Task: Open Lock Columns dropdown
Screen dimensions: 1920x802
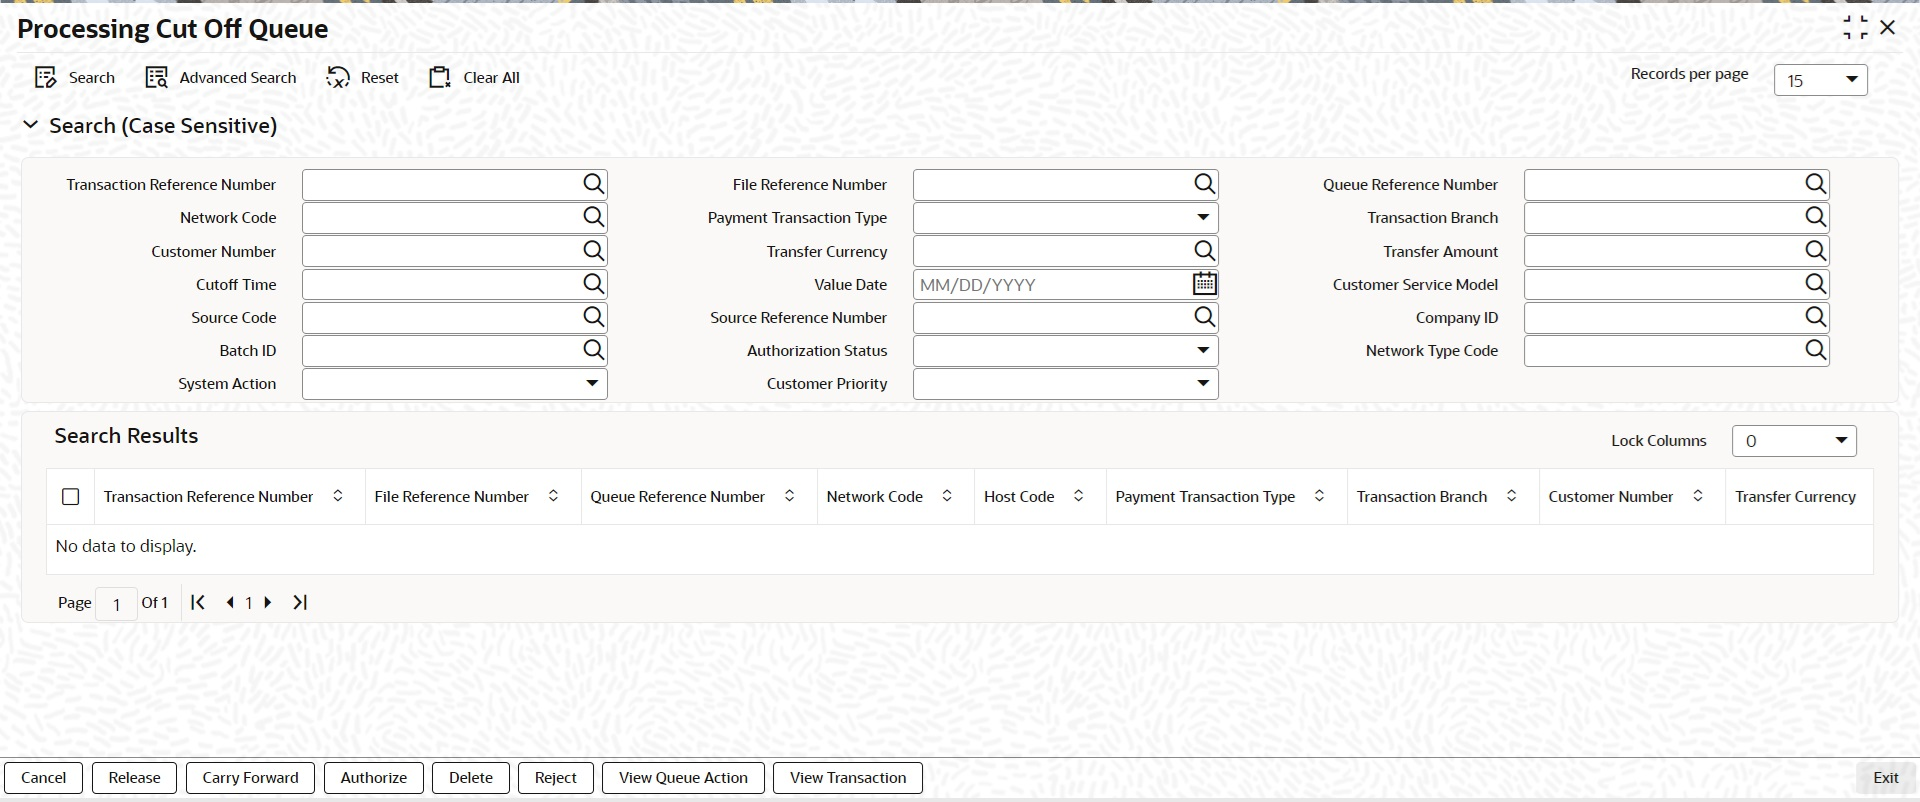Action: point(1794,441)
